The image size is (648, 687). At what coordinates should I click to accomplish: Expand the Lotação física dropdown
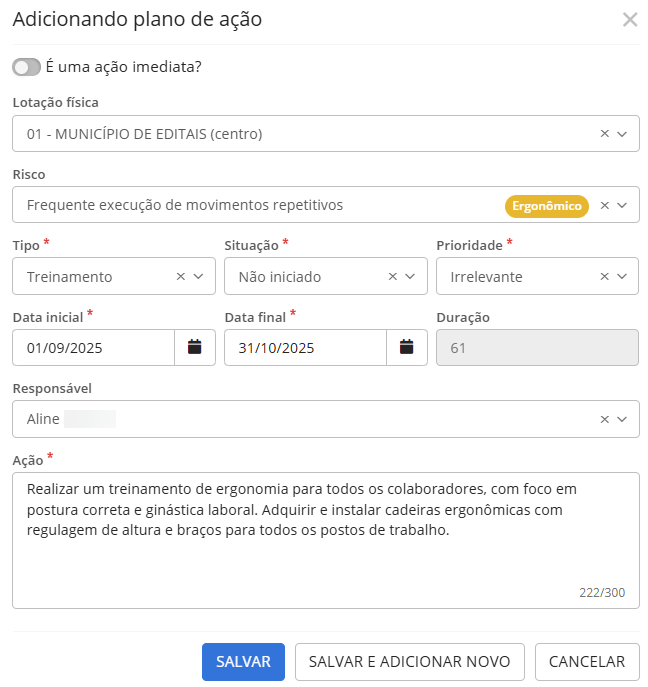[x=622, y=134]
